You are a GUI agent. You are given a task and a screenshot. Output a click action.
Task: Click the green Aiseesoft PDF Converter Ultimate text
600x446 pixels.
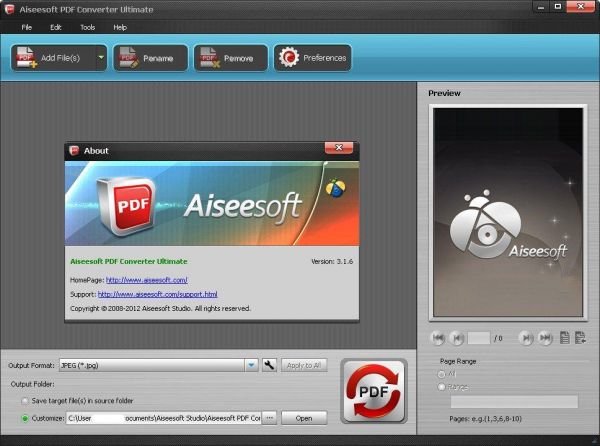tap(129, 262)
